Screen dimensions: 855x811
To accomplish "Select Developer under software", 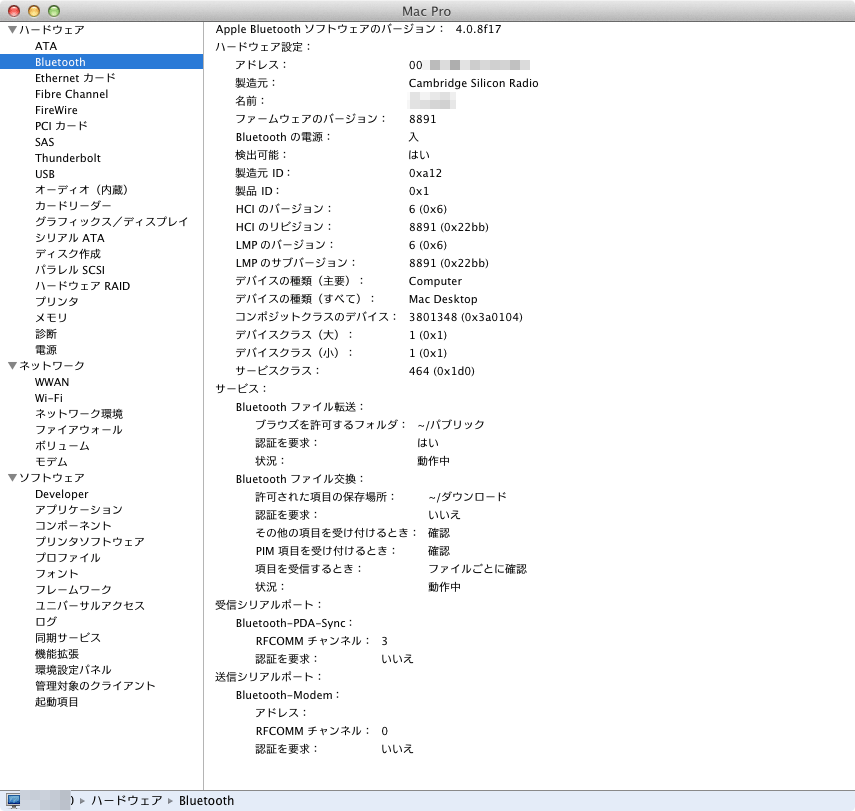I will [x=62, y=494].
